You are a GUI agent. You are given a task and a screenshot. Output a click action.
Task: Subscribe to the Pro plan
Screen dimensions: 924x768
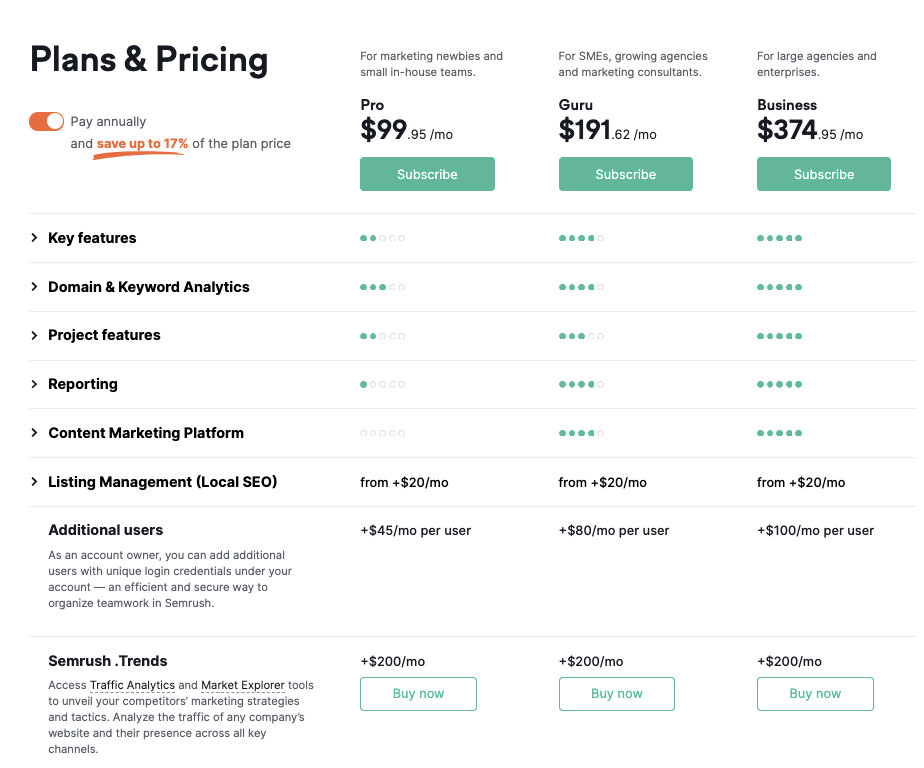427,174
